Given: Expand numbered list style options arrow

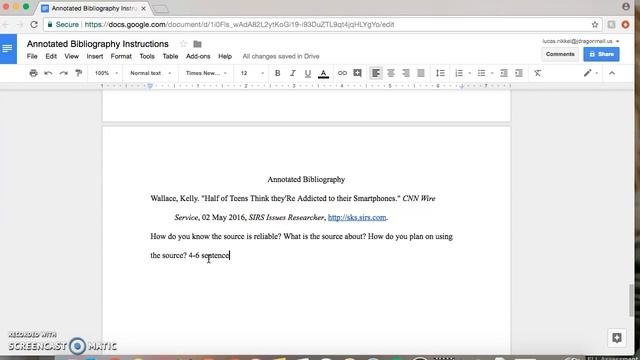Looking at the screenshot, I should 469,73.
